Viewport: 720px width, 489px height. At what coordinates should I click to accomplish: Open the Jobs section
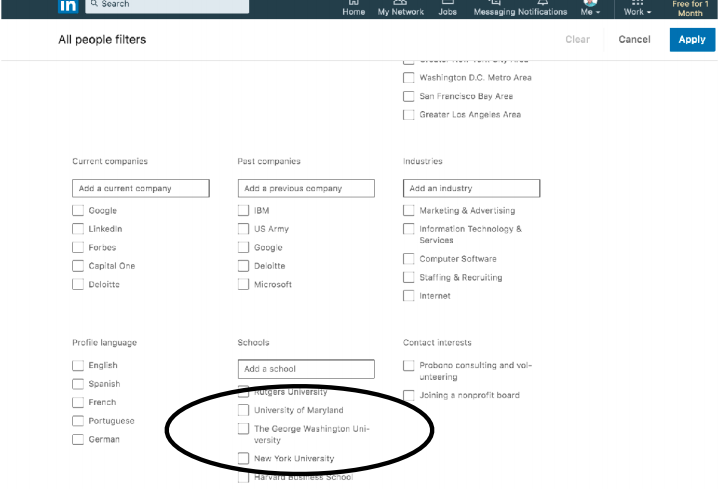(x=447, y=8)
